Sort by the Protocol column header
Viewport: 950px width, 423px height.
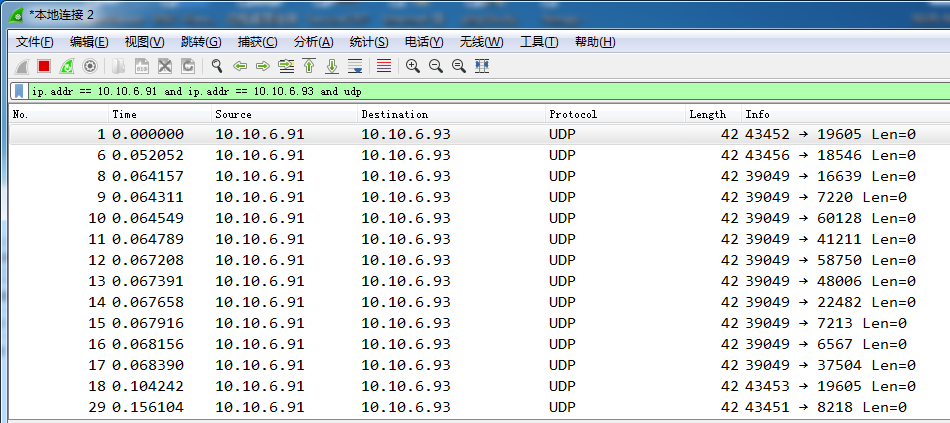point(616,115)
